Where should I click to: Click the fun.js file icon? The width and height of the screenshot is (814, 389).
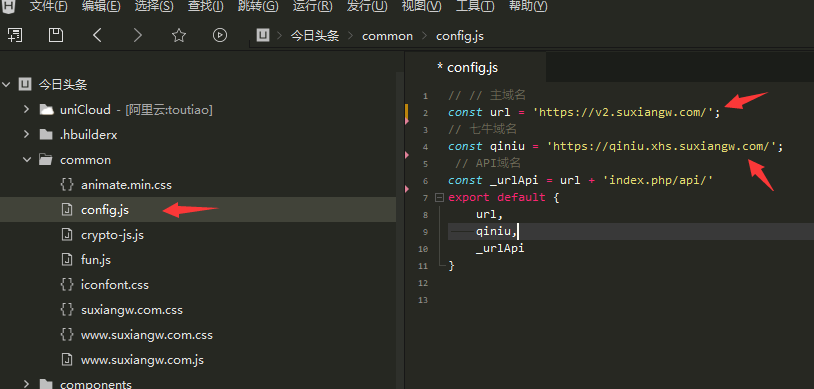[x=67, y=260]
